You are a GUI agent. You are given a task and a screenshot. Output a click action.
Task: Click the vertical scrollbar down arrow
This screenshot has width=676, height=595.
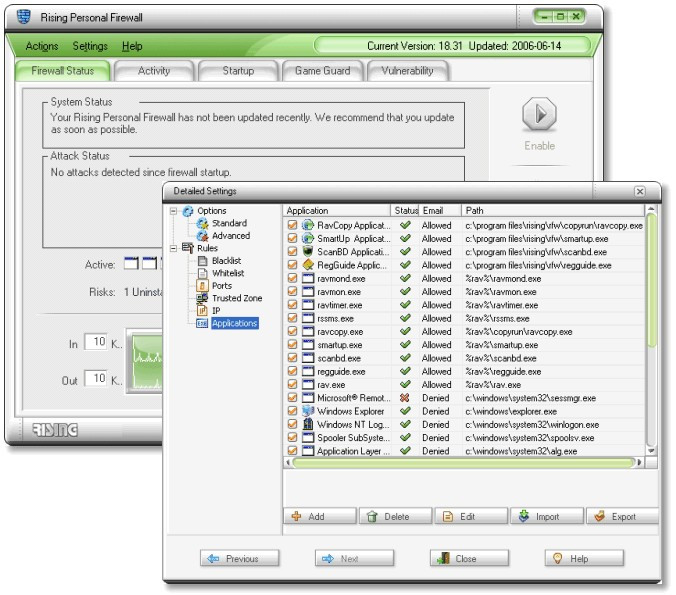click(x=651, y=451)
